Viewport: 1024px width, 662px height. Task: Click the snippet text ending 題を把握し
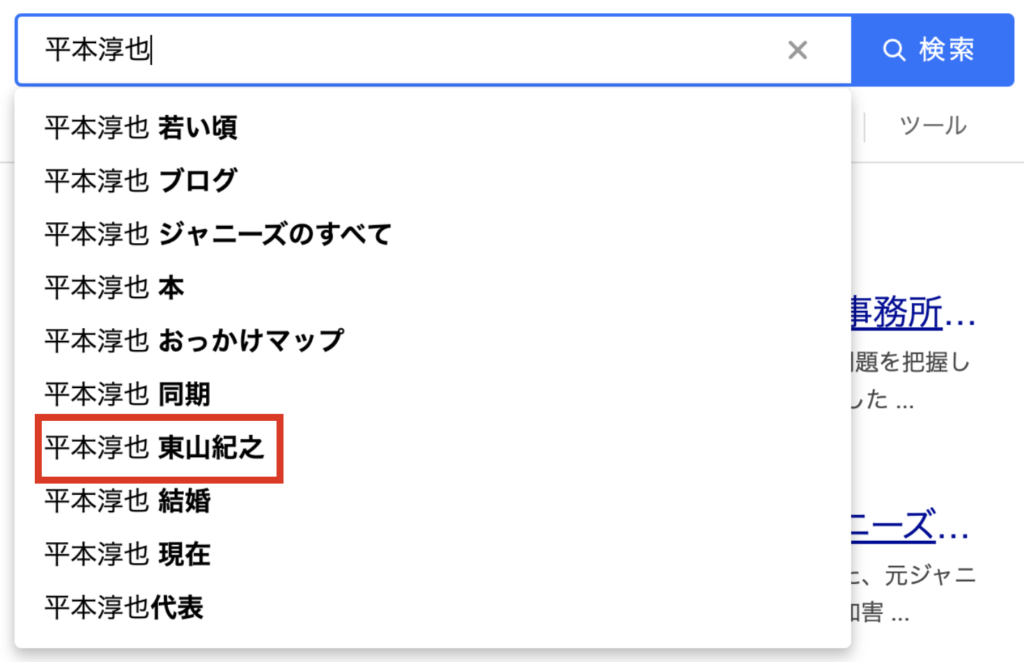pos(911,362)
